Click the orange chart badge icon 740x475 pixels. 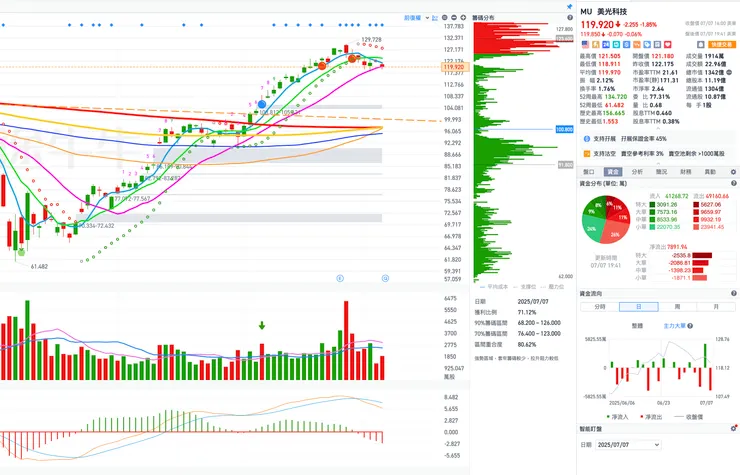637,44
